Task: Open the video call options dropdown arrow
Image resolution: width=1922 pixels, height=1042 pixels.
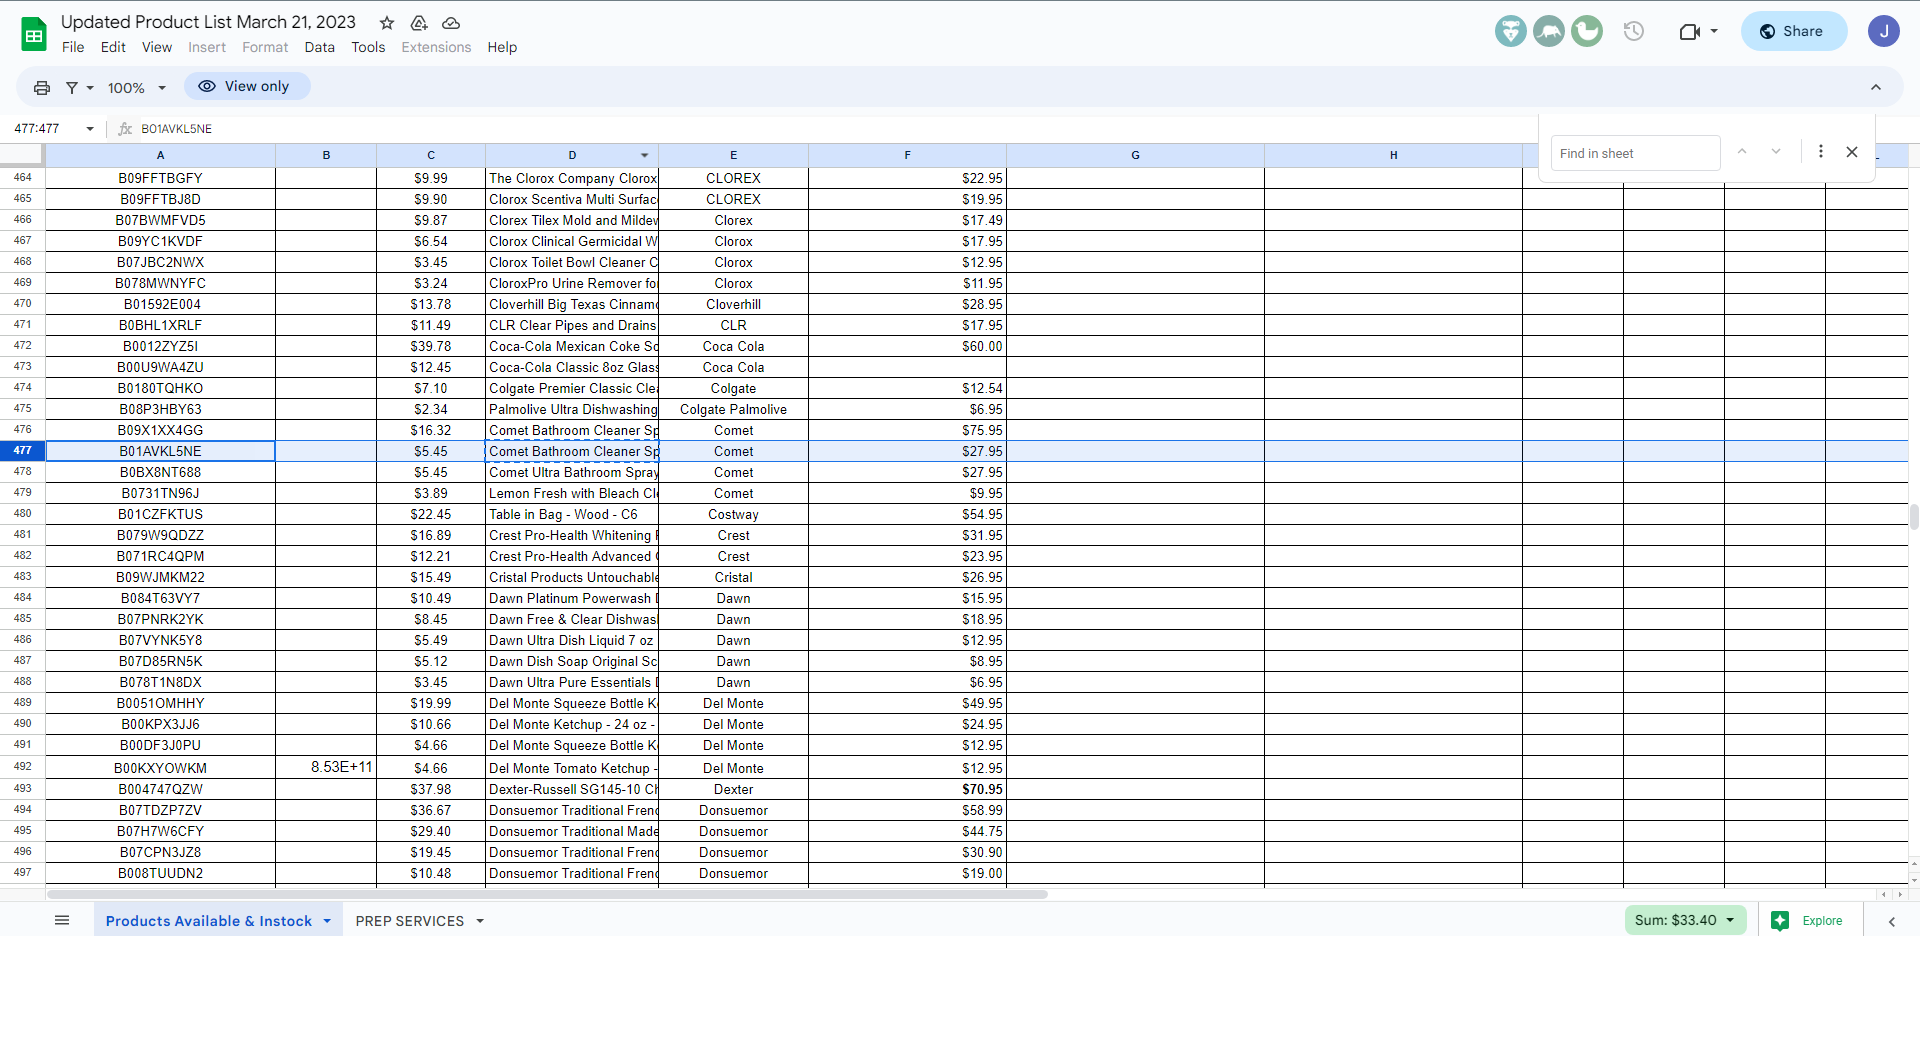Action: click(x=1714, y=31)
